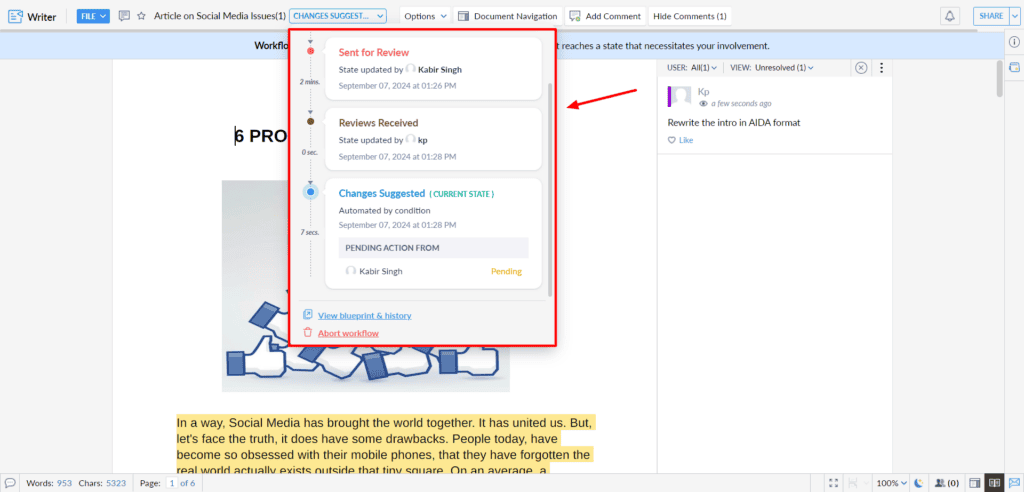Select the comment text Rewrite the intro in AIDA format
Screen dimensions: 1024x492
[733, 122]
